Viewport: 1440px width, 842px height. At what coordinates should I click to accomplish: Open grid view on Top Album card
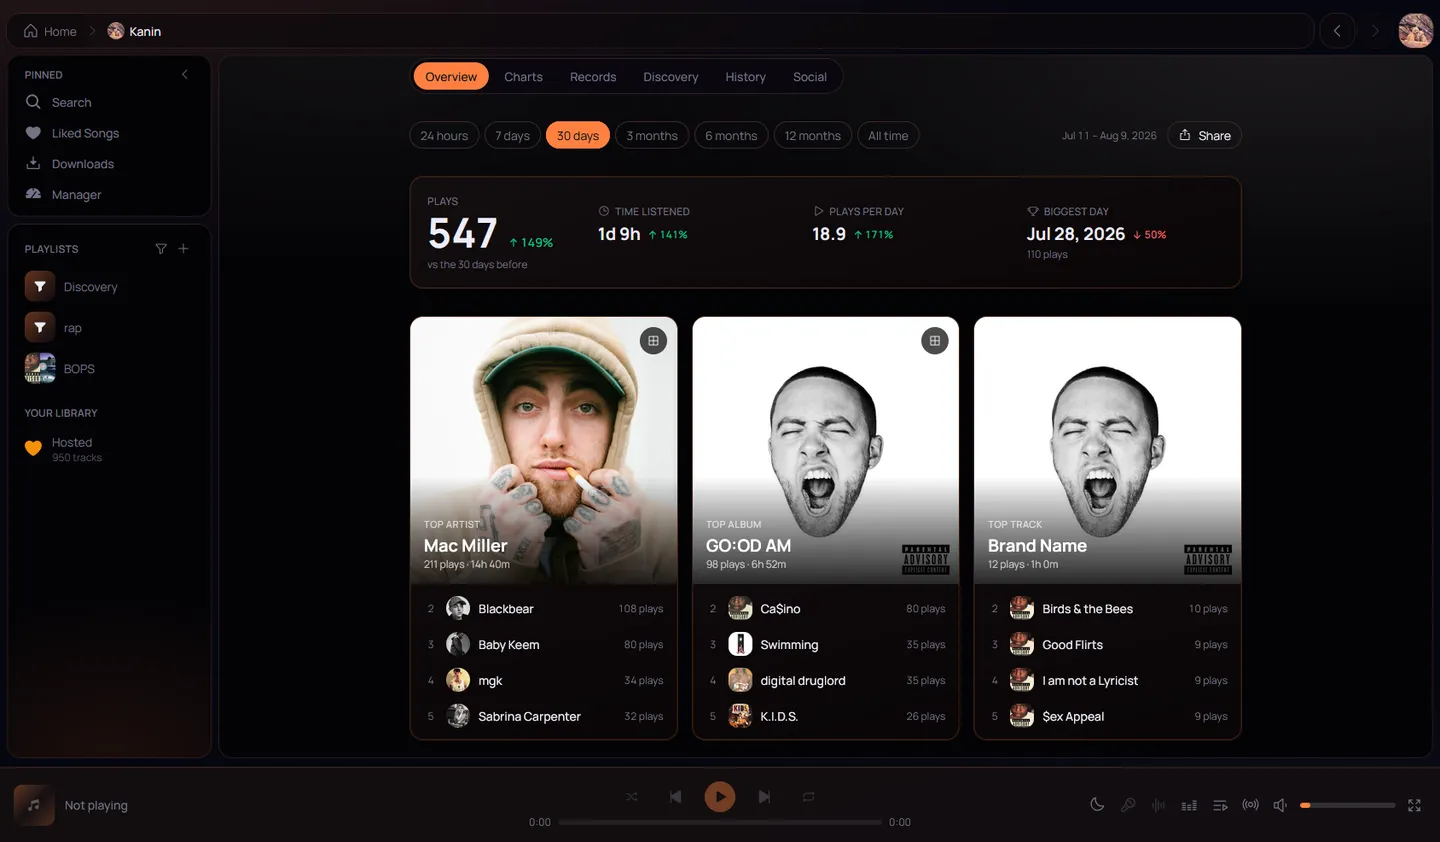tap(935, 341)
